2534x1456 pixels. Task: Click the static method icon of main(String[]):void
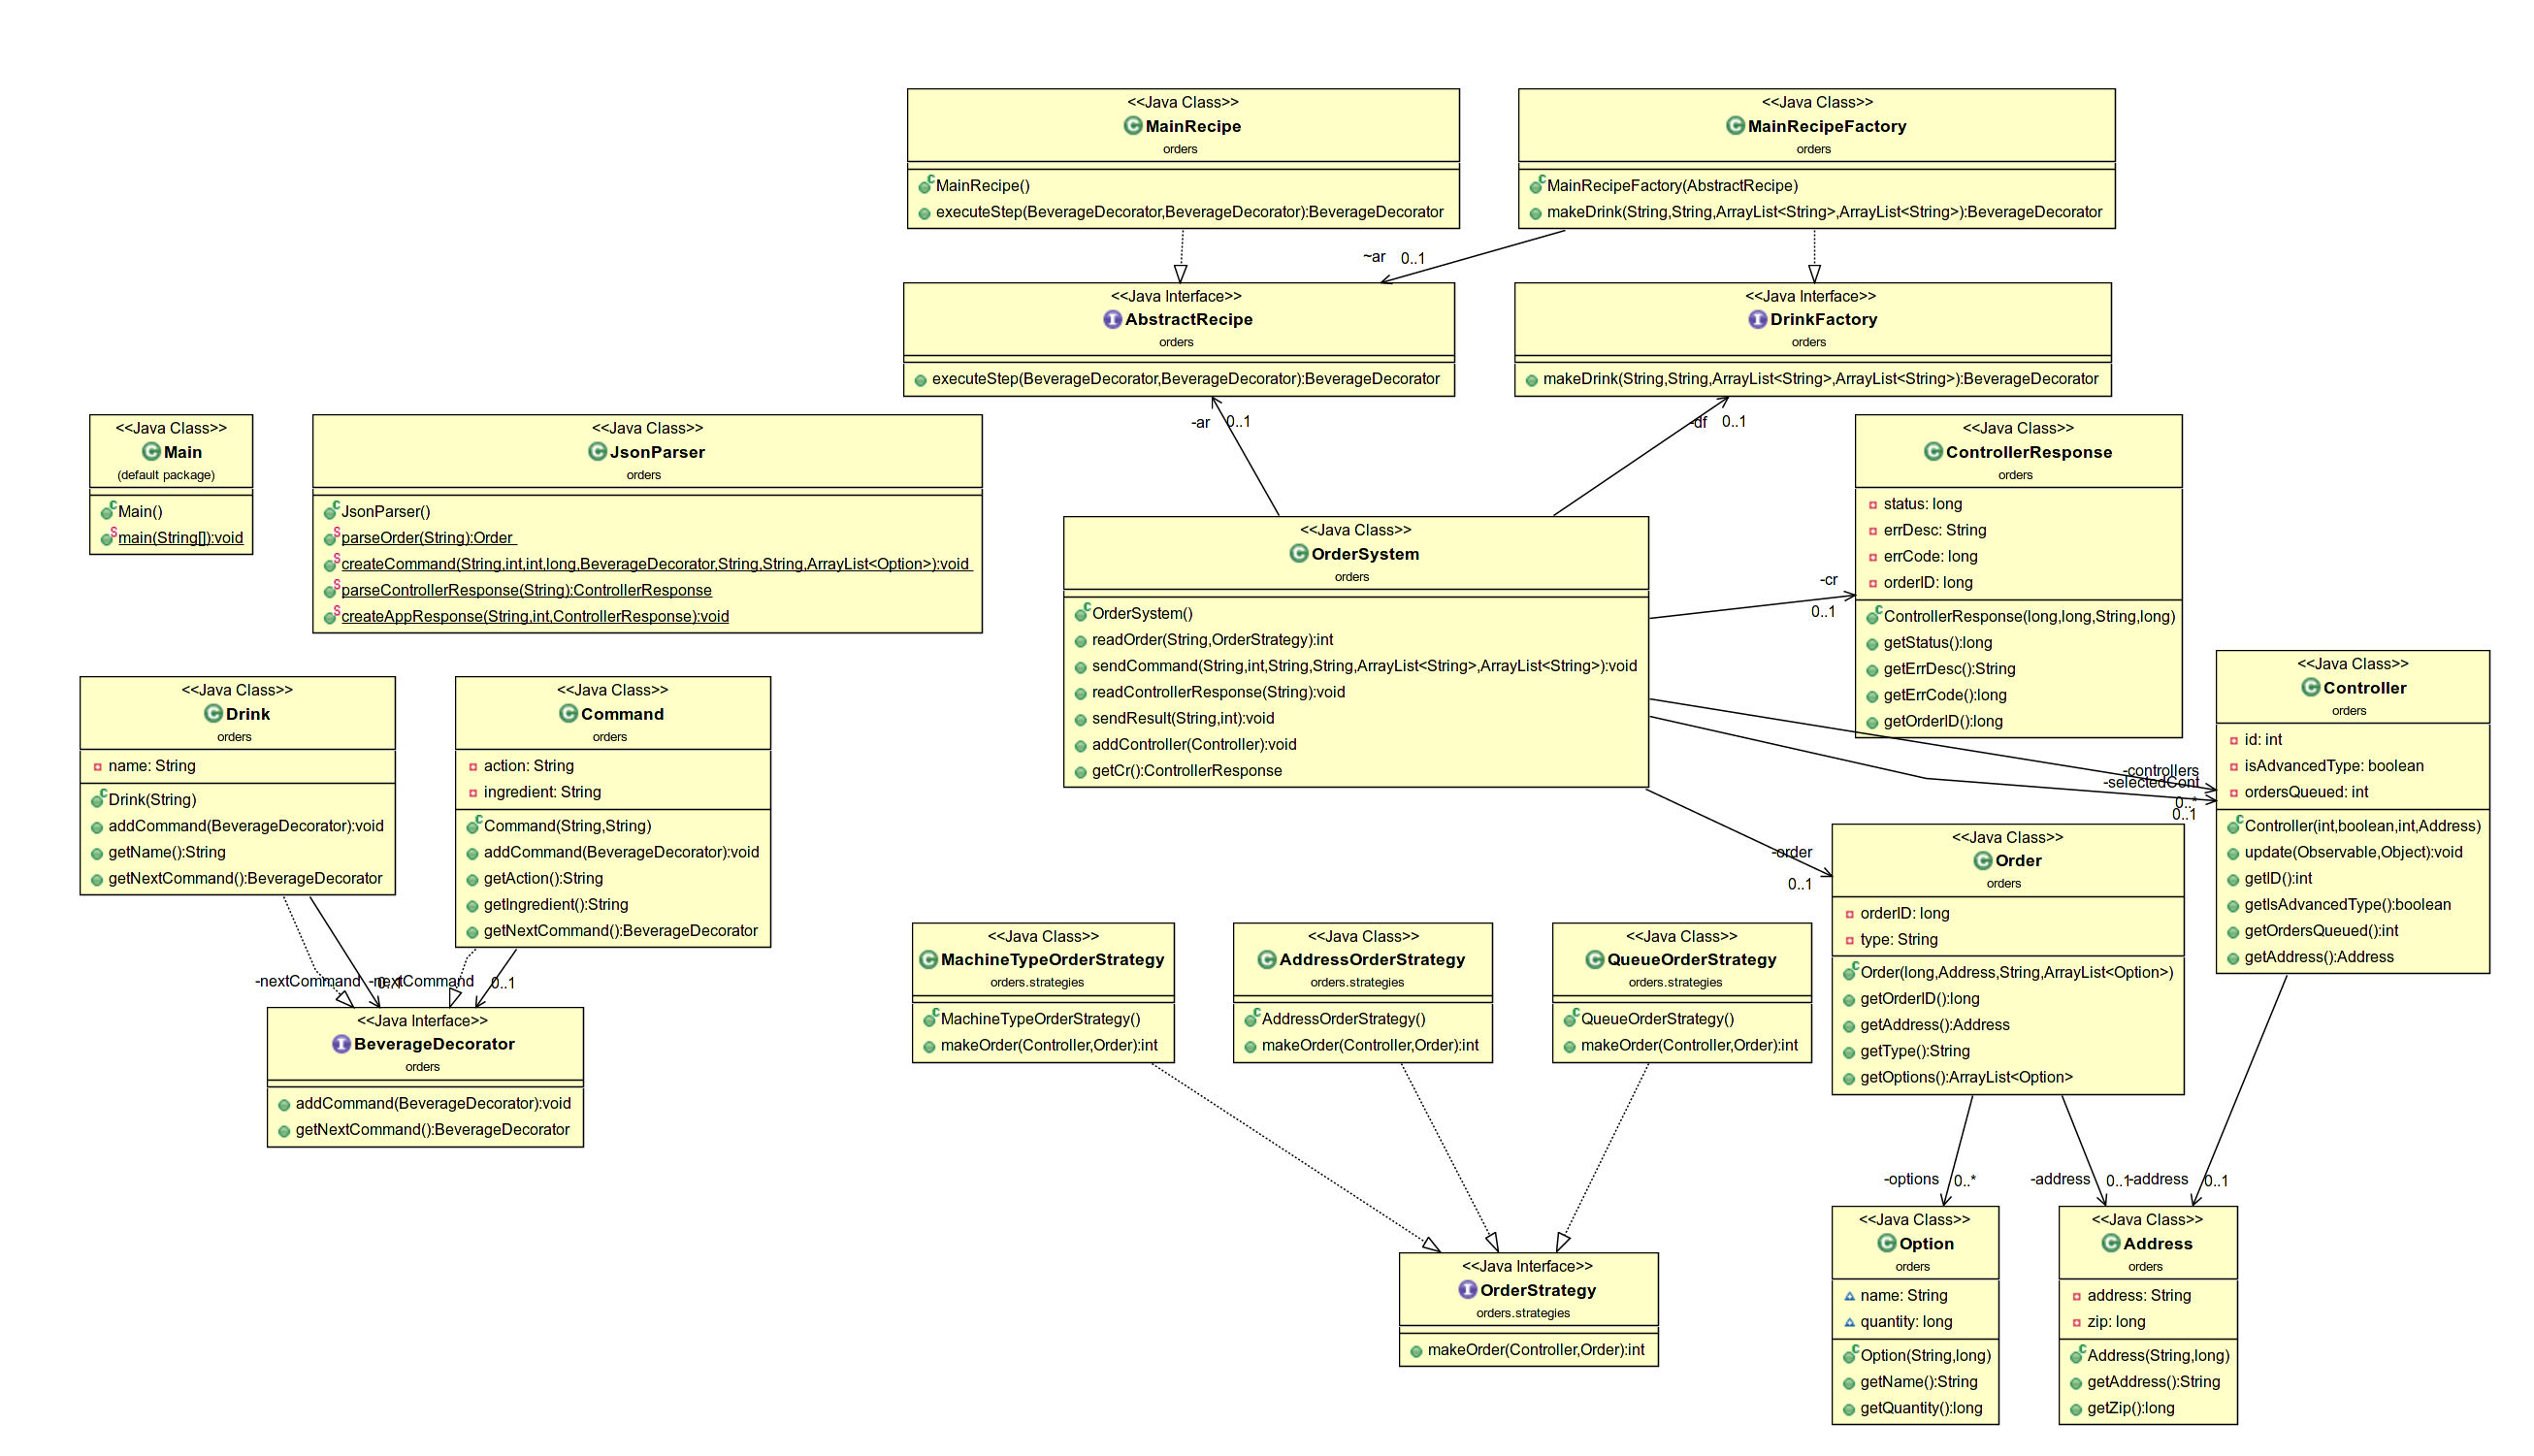(109, 537)
